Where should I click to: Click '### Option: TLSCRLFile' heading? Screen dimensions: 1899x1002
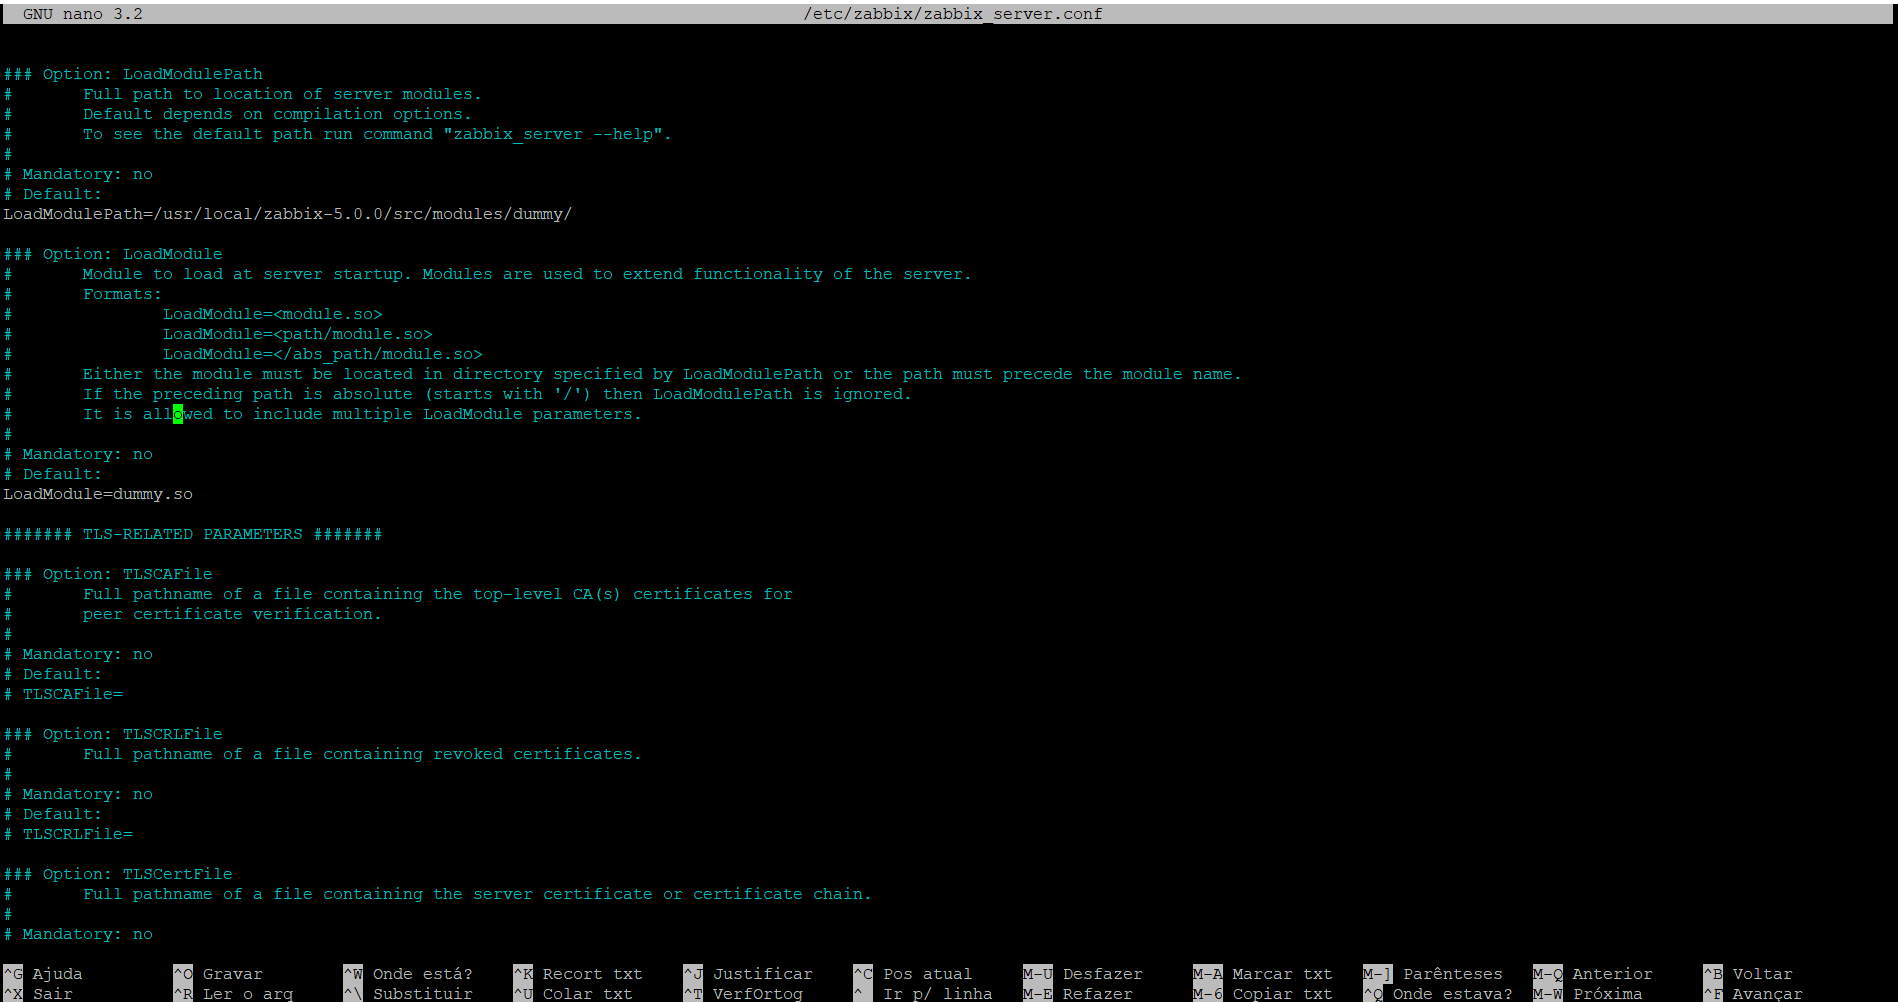(113, 734)
